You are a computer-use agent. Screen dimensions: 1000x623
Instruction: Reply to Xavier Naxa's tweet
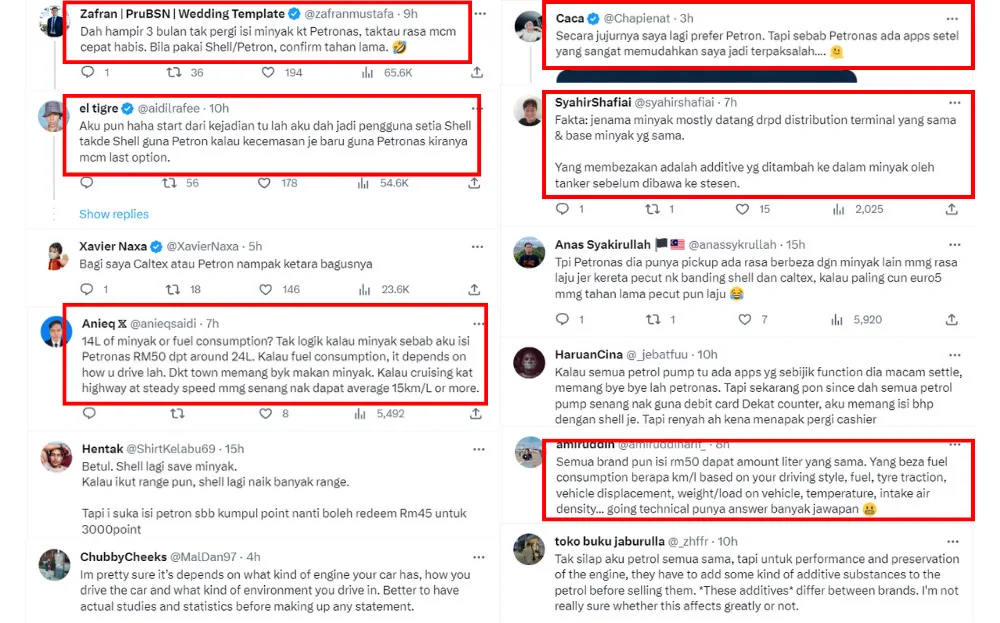coord(87,289)
